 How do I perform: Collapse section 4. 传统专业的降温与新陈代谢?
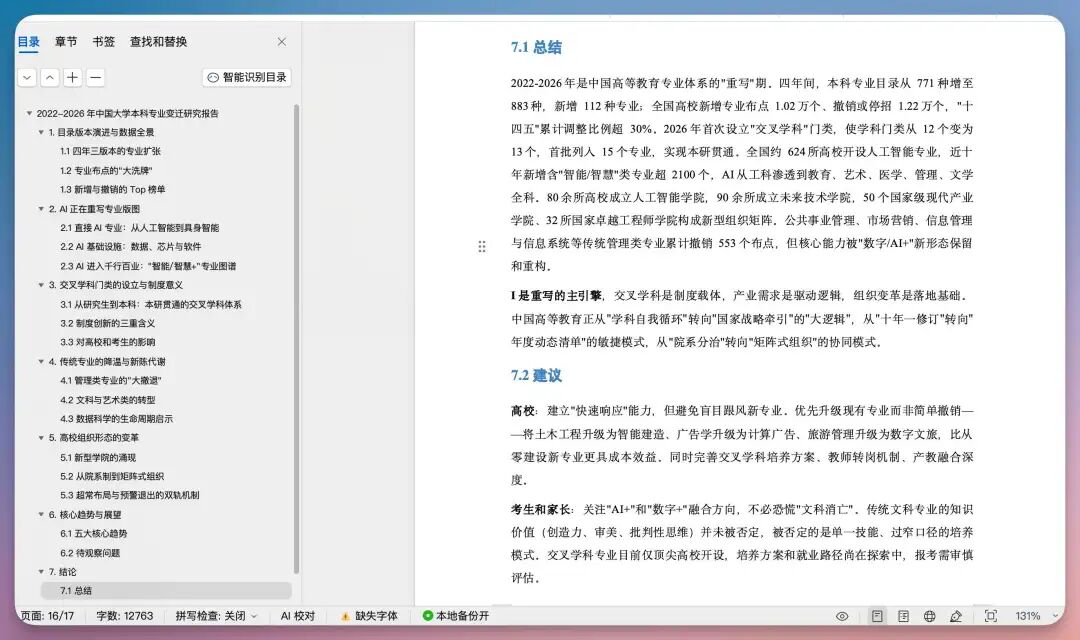pyautogui.click(x=41, y=361)
